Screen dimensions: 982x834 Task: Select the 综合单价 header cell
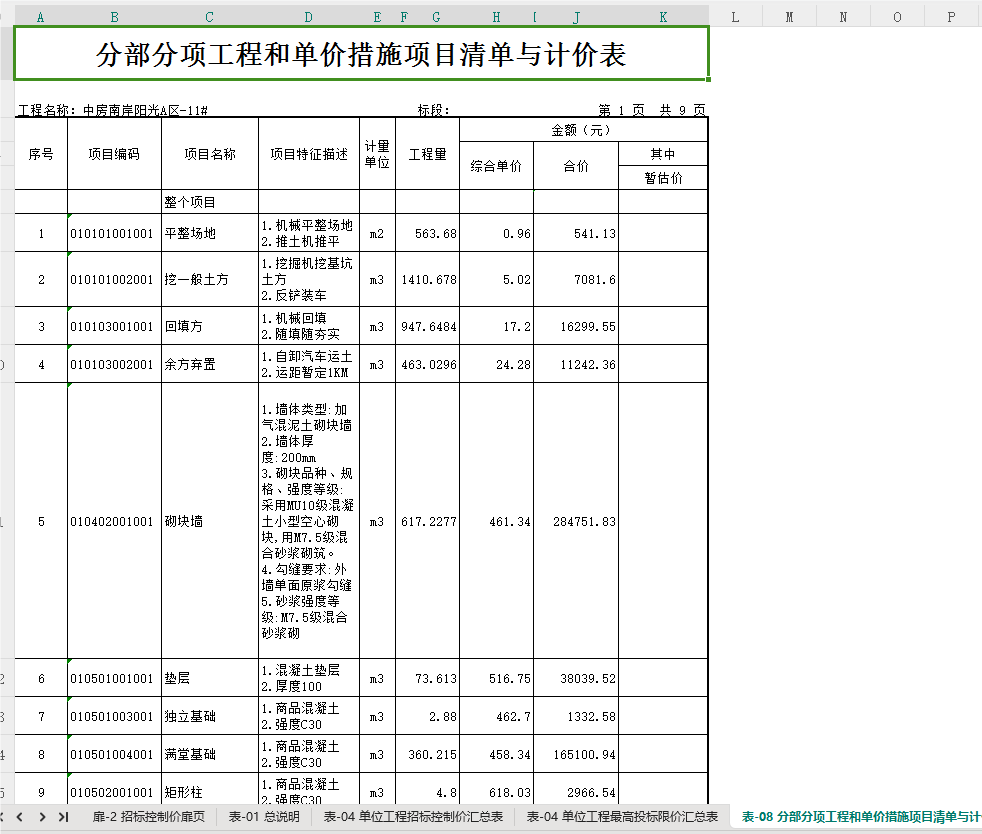point(496,166)
